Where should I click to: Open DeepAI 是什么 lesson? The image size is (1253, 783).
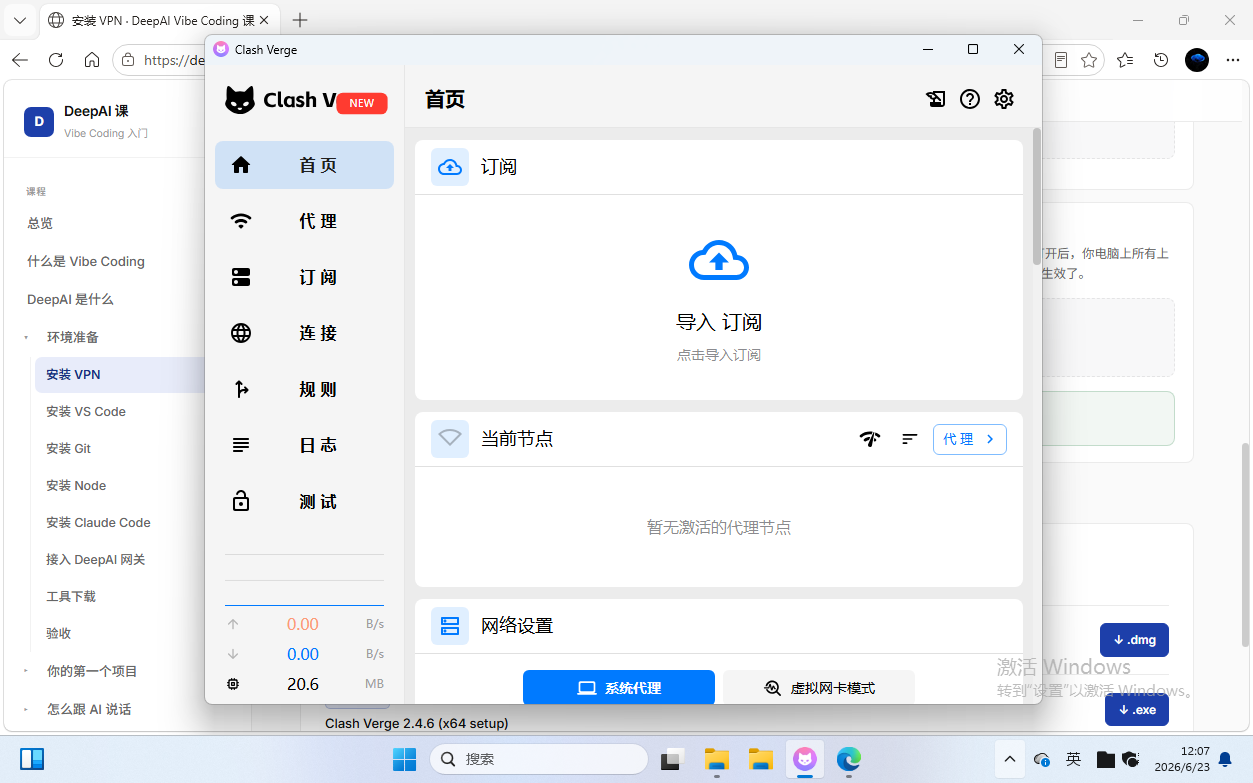[x=70, y=299]
